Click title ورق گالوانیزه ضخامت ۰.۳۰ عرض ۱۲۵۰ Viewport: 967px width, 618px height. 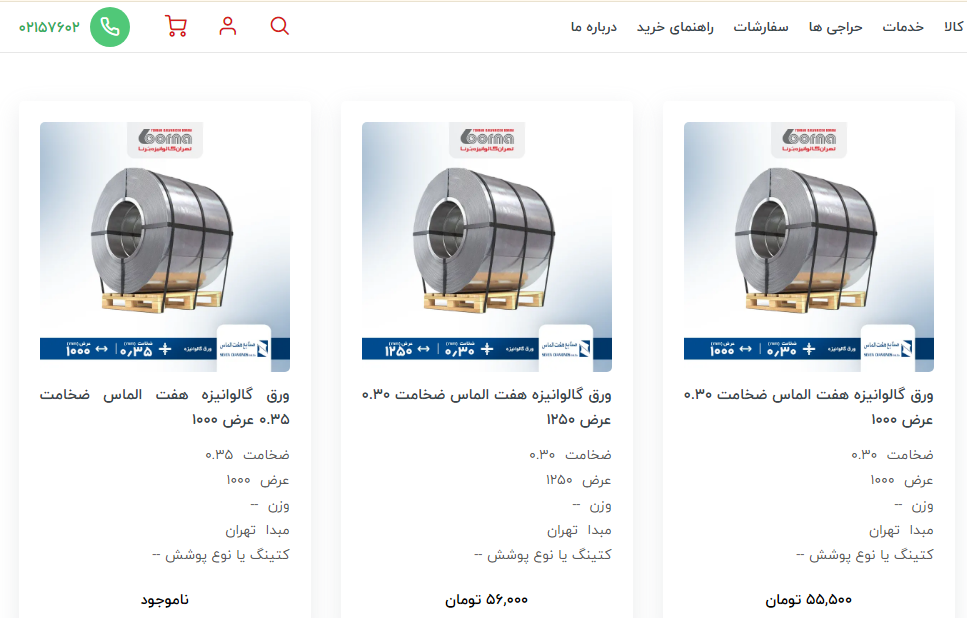(487, 407)
